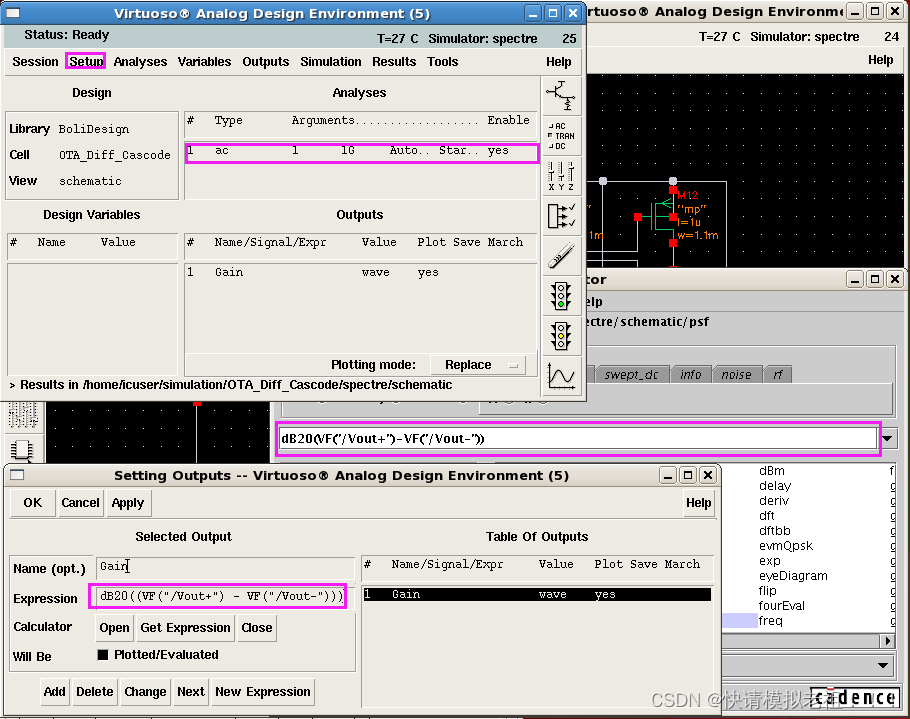Click the Calculator Close button
This screenshot has width=910, height=719.
pyautogui.click(x=257, y=628)
